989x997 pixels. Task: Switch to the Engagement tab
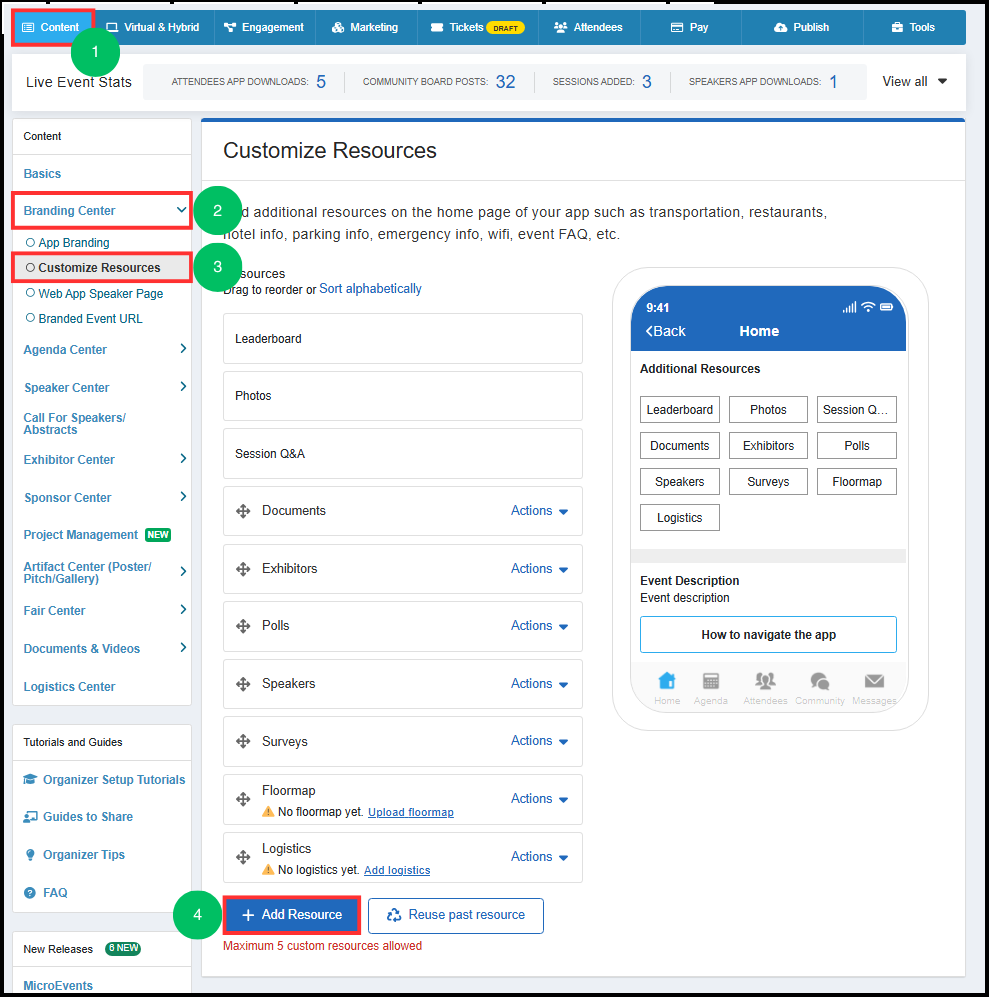click(265, 27)
